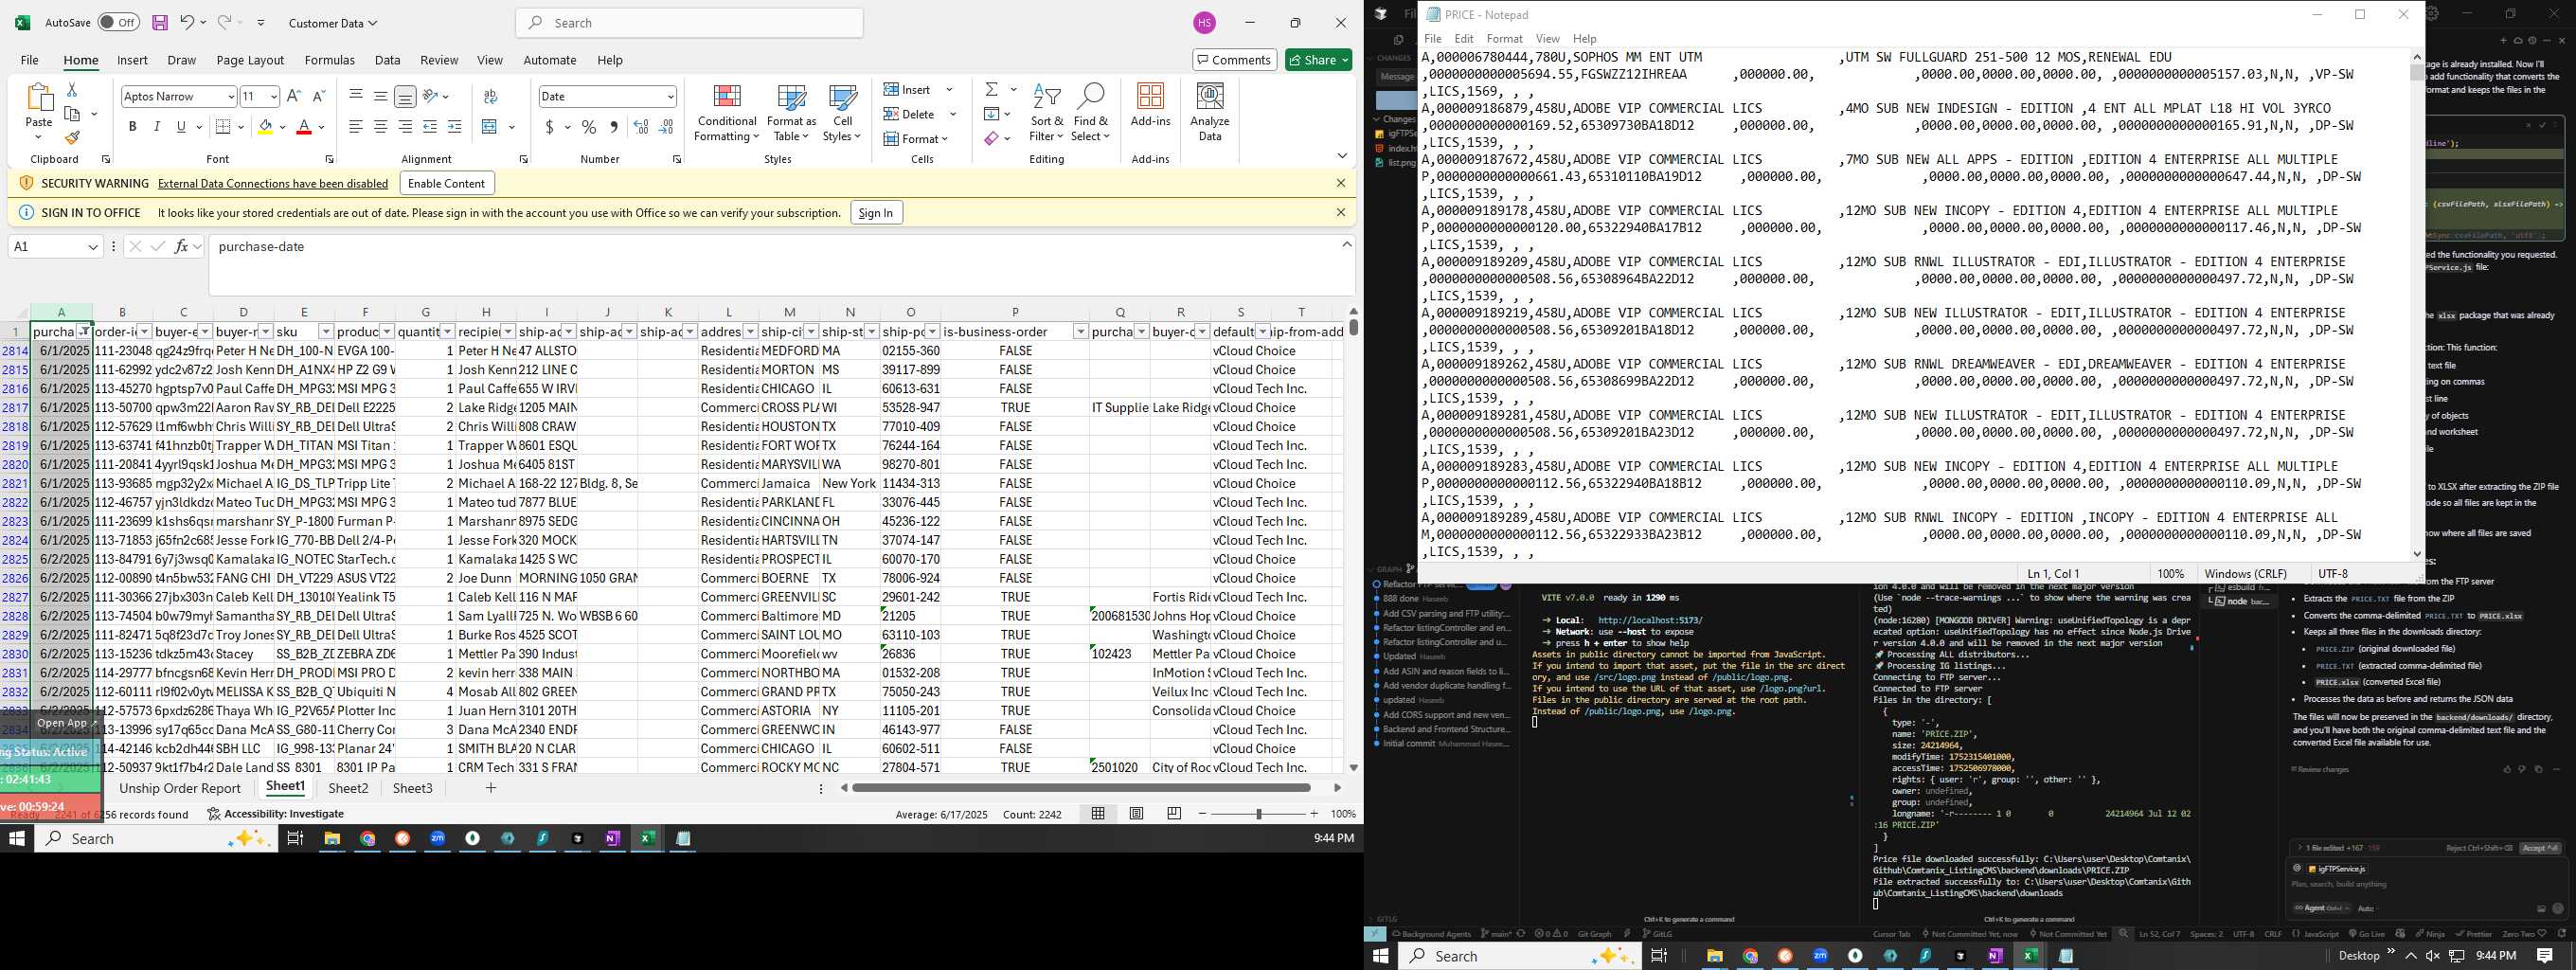Switch to Sheet2 tab
This screenshot has width=2576, height=970.
348,788
